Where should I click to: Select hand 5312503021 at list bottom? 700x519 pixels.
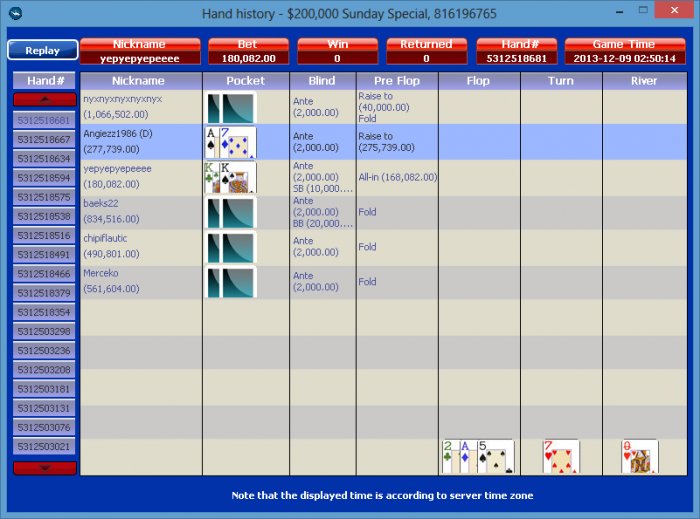coord(44,446)
